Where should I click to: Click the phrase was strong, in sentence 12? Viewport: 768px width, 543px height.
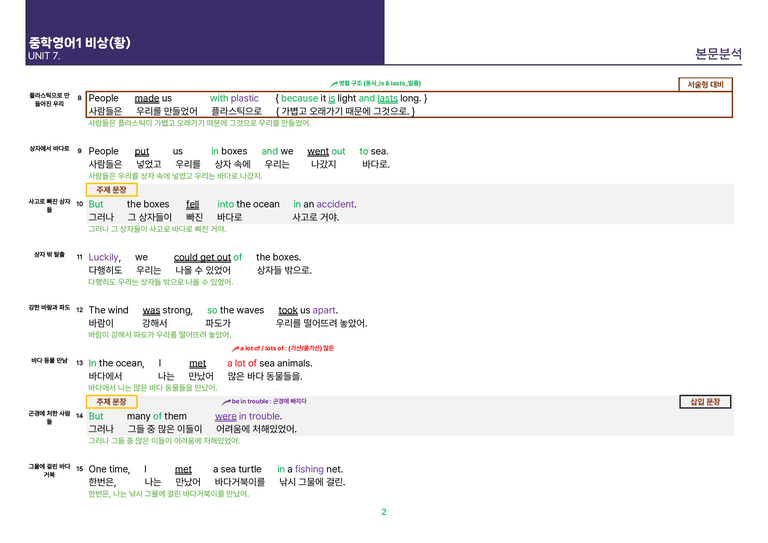click(x=168, y=310)
